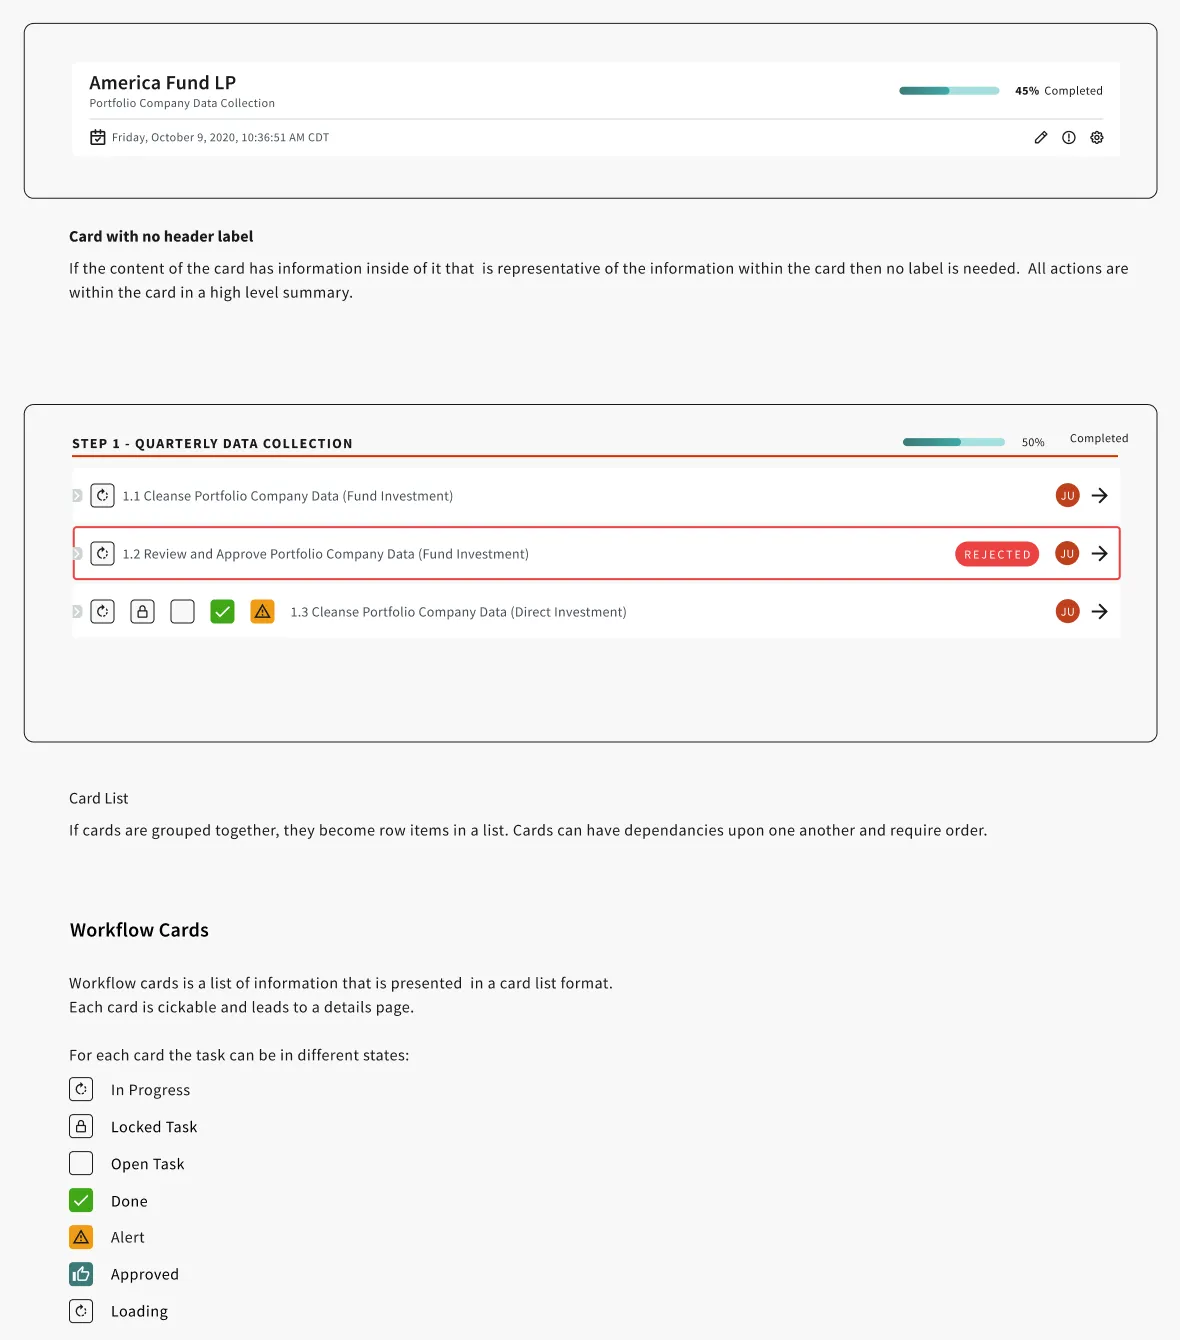Click the 45% Completed label
The image size is (1180, 1340).
(1059, 91)
